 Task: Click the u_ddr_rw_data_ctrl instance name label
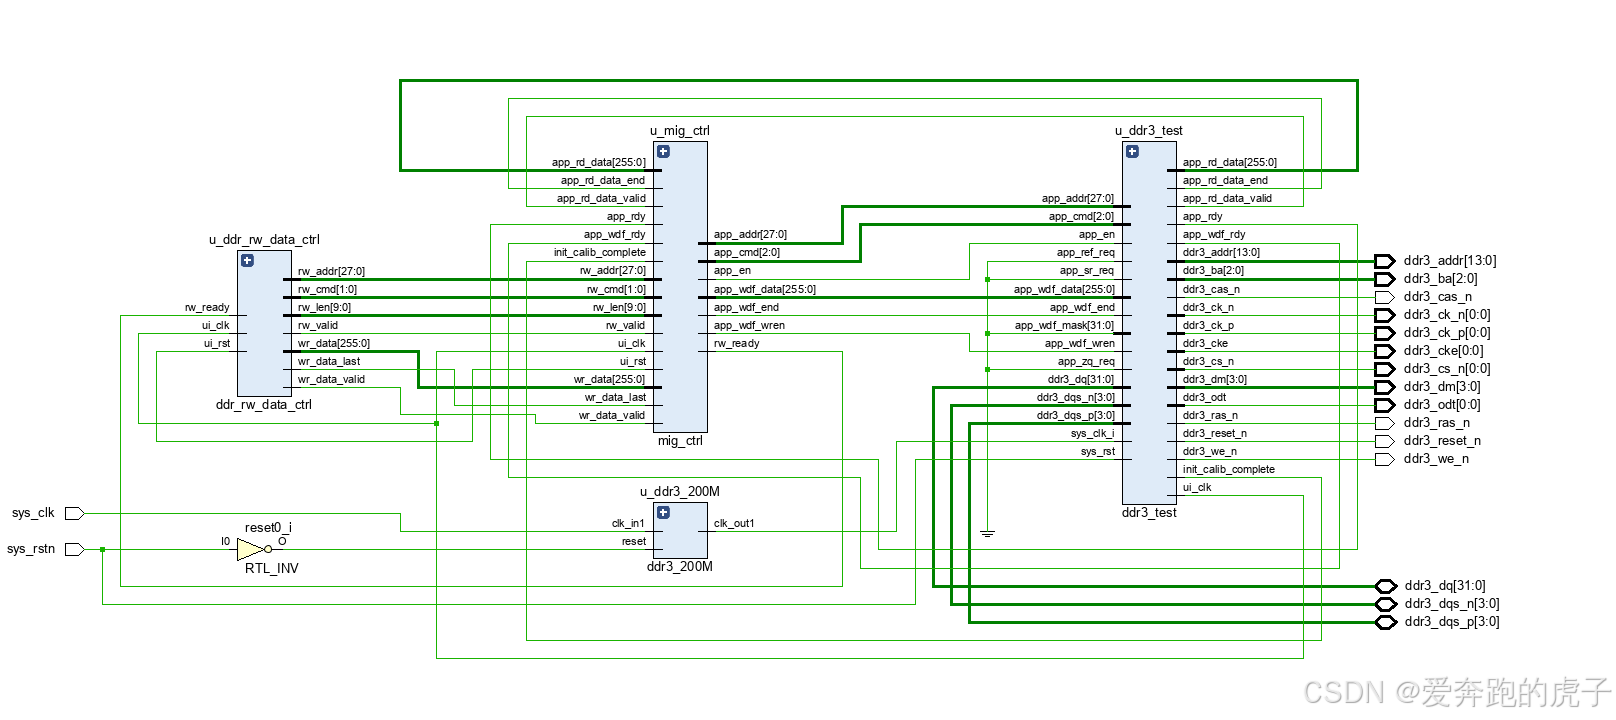pyautogui.click(x=264, y=240)
